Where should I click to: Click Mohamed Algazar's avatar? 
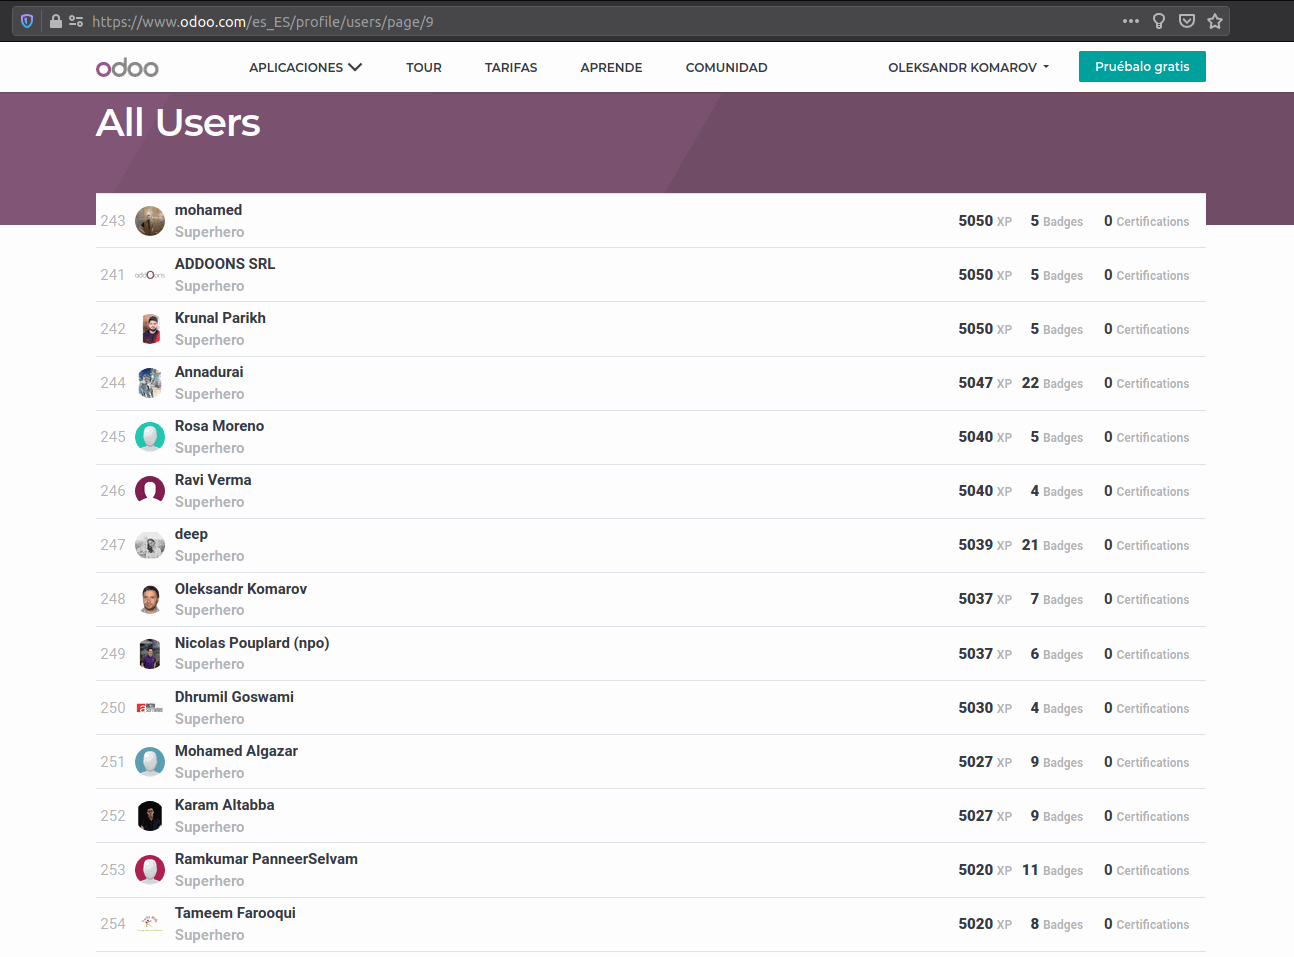[150, 762]
